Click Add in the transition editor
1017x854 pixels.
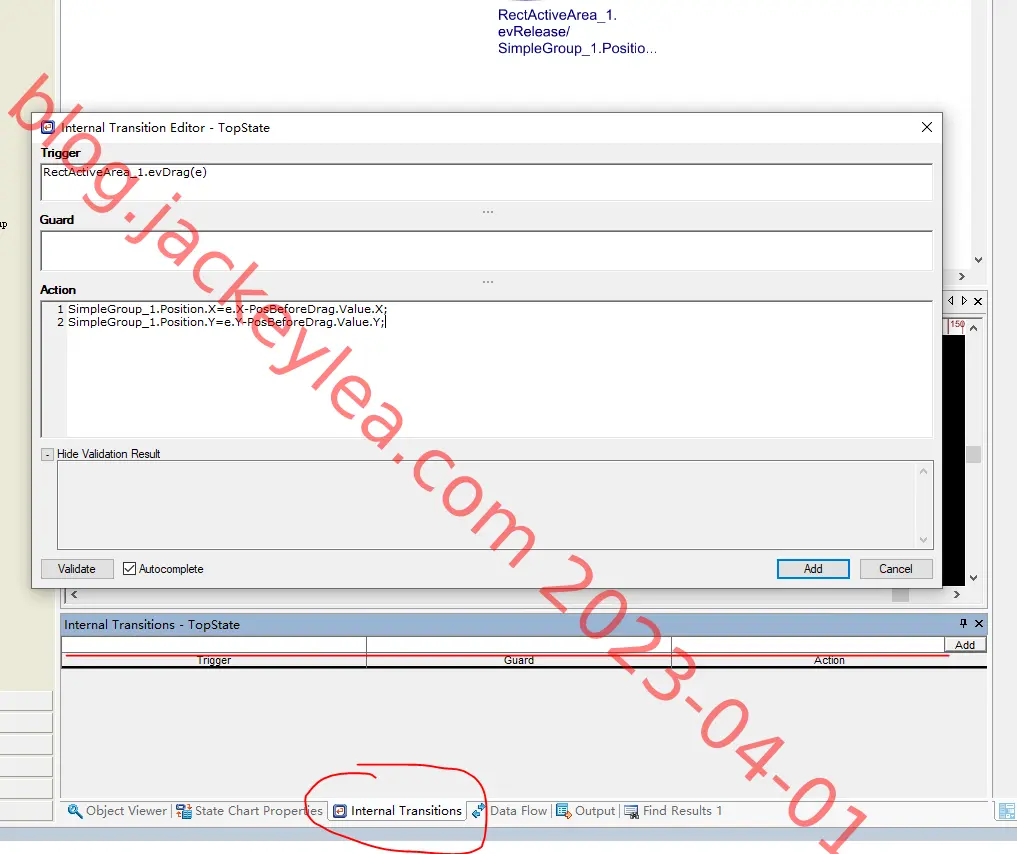pos(813,569)
